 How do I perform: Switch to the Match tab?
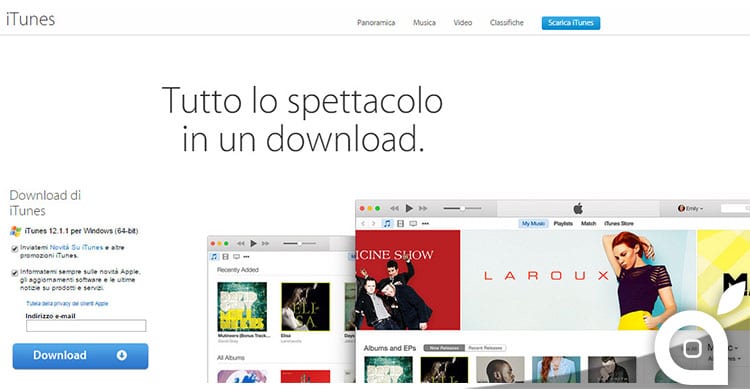(588, 223)
